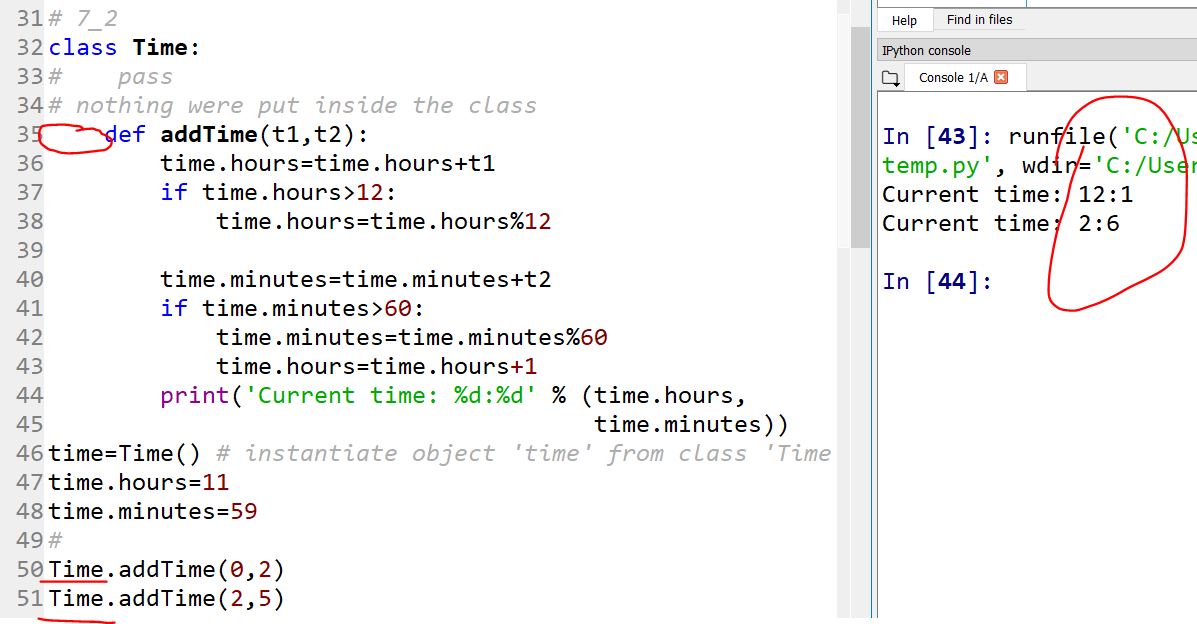Screen dimensions: 1197x624
Task: Click the '# 7_2' comment line
Action: pyautogui.click(x=89, y=19)
